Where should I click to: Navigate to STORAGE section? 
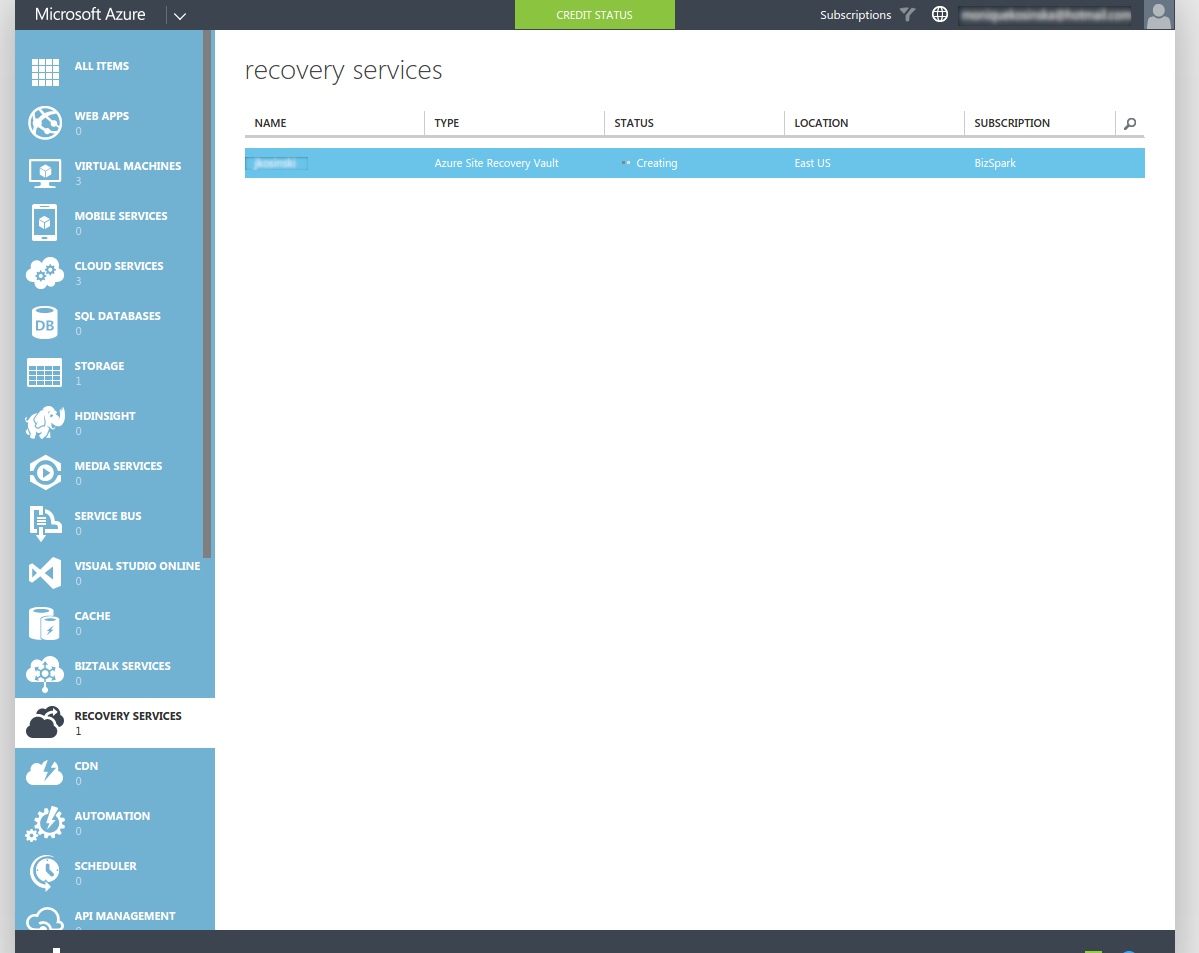(99, 366)
